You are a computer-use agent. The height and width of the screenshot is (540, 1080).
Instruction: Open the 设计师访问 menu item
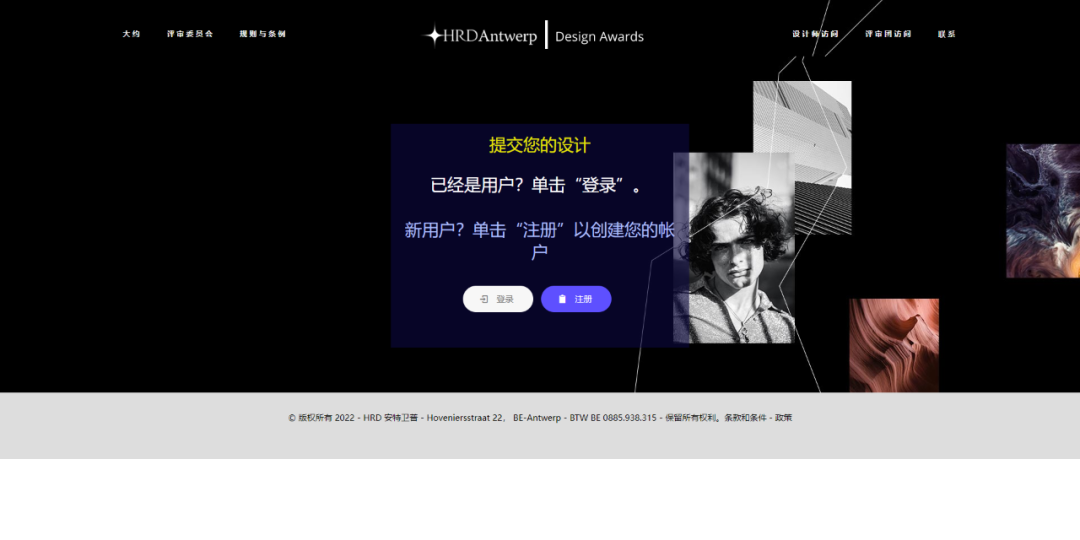pyautogui.click(x=816, y=34)
